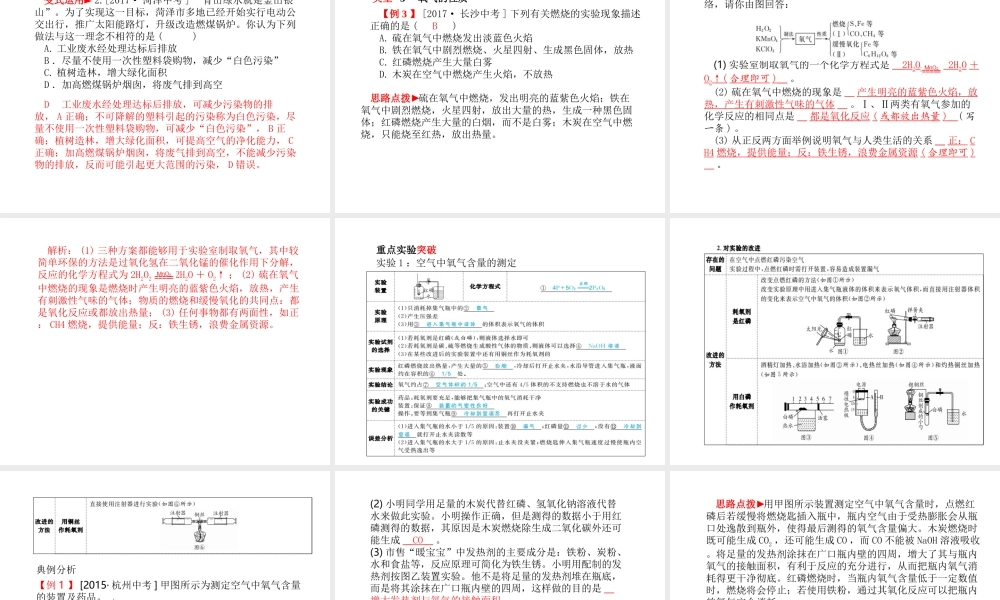Click the 实验装置 row header in the table
Screen dimensions: 1000x600
(x=381, y=286)
